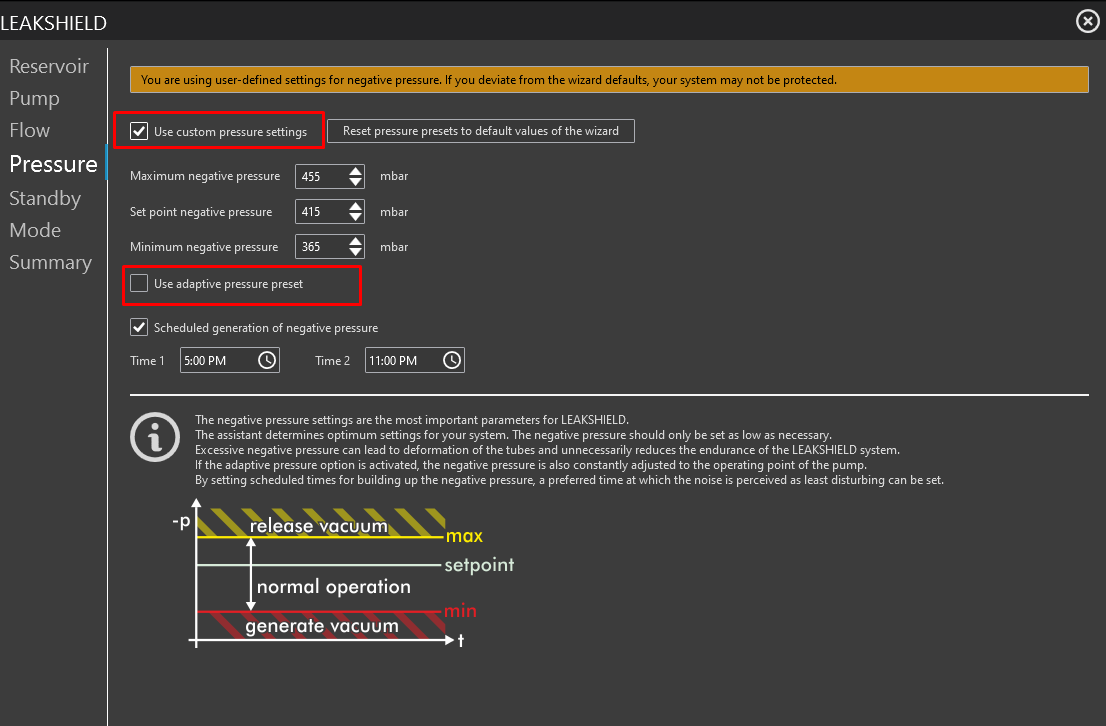Decrease Maximum negative pressure with down arrow
The width and height of the screenshot is (1106, 726).
(x=356, y=182)
